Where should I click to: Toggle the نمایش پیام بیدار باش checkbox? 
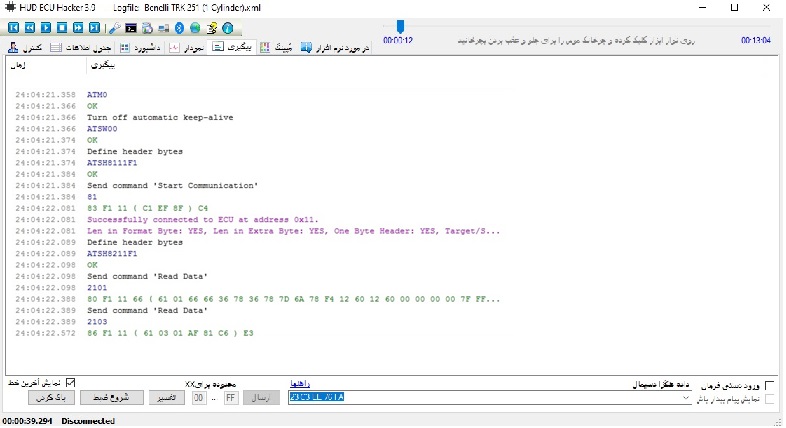point(769,399)
